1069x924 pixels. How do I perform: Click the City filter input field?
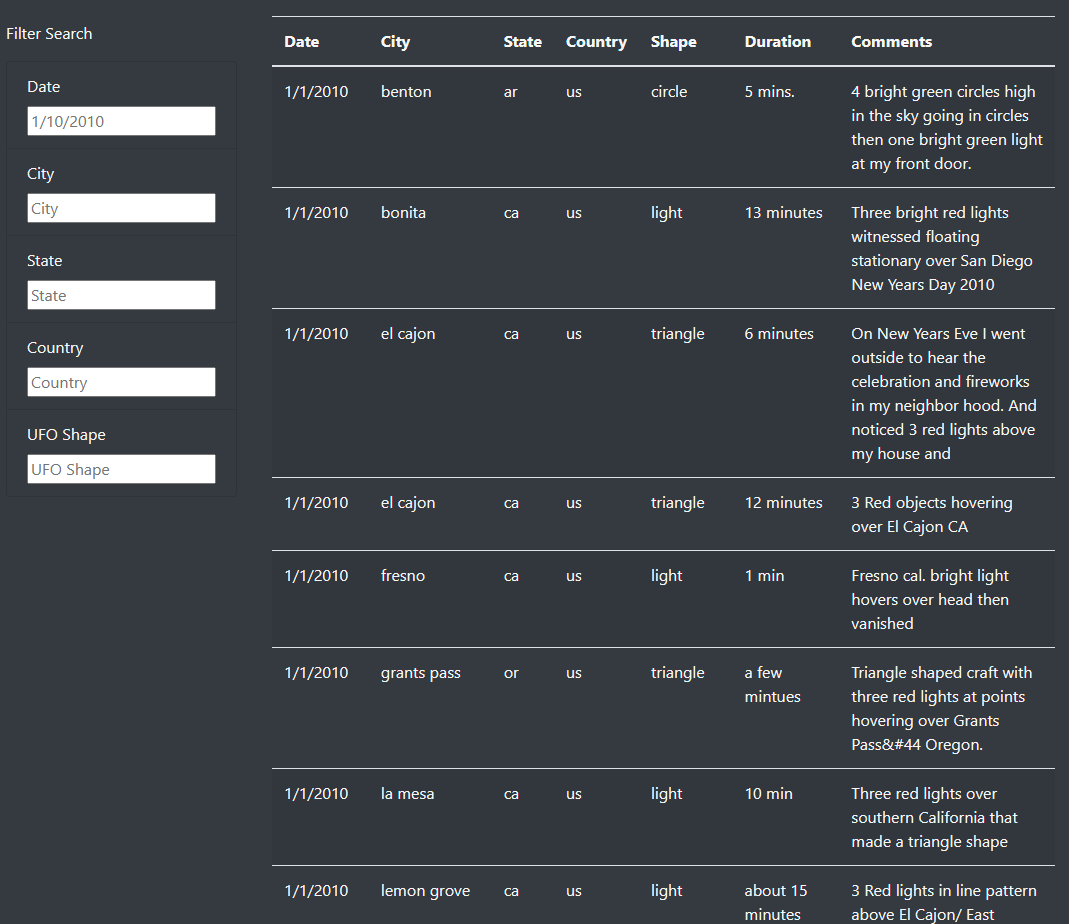120,208
